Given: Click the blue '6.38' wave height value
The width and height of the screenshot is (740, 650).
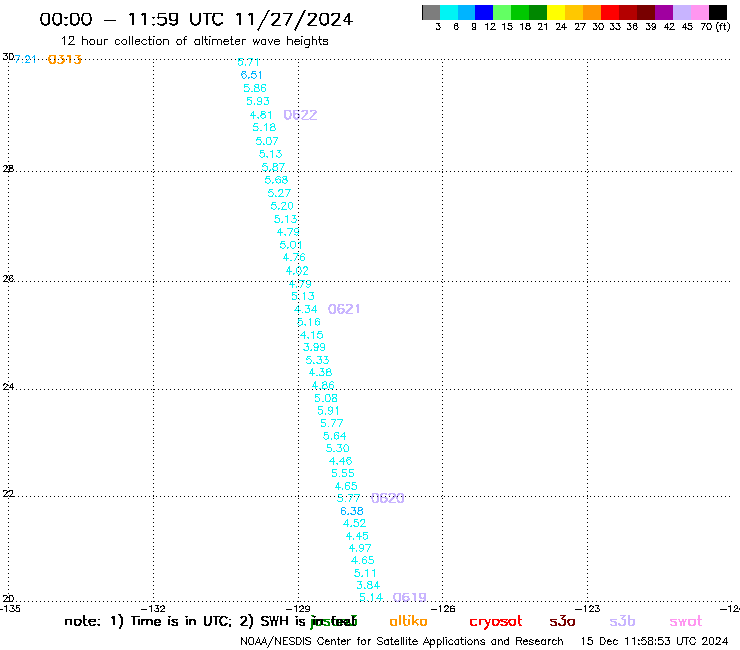Looking at the screenshot, I should [x=352, y=511].
